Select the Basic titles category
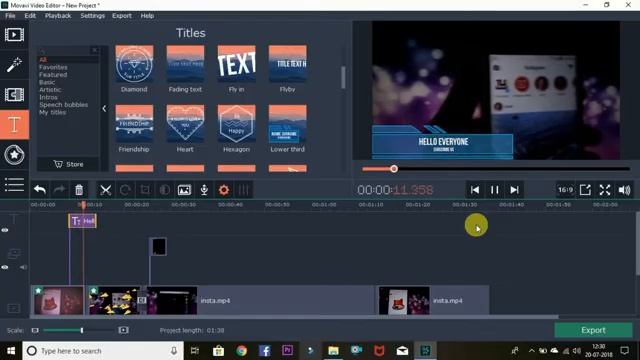640x360 pixels. click(47, 82)
